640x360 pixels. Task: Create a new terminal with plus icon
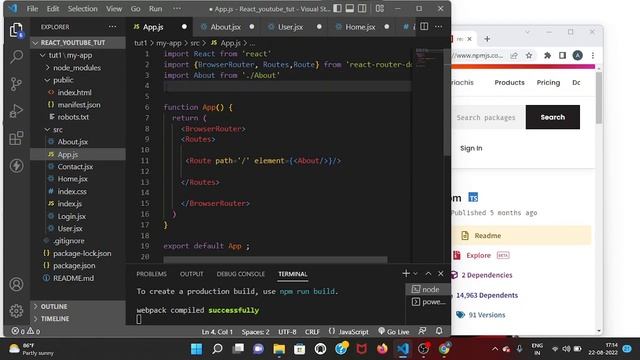coord(406,273)
